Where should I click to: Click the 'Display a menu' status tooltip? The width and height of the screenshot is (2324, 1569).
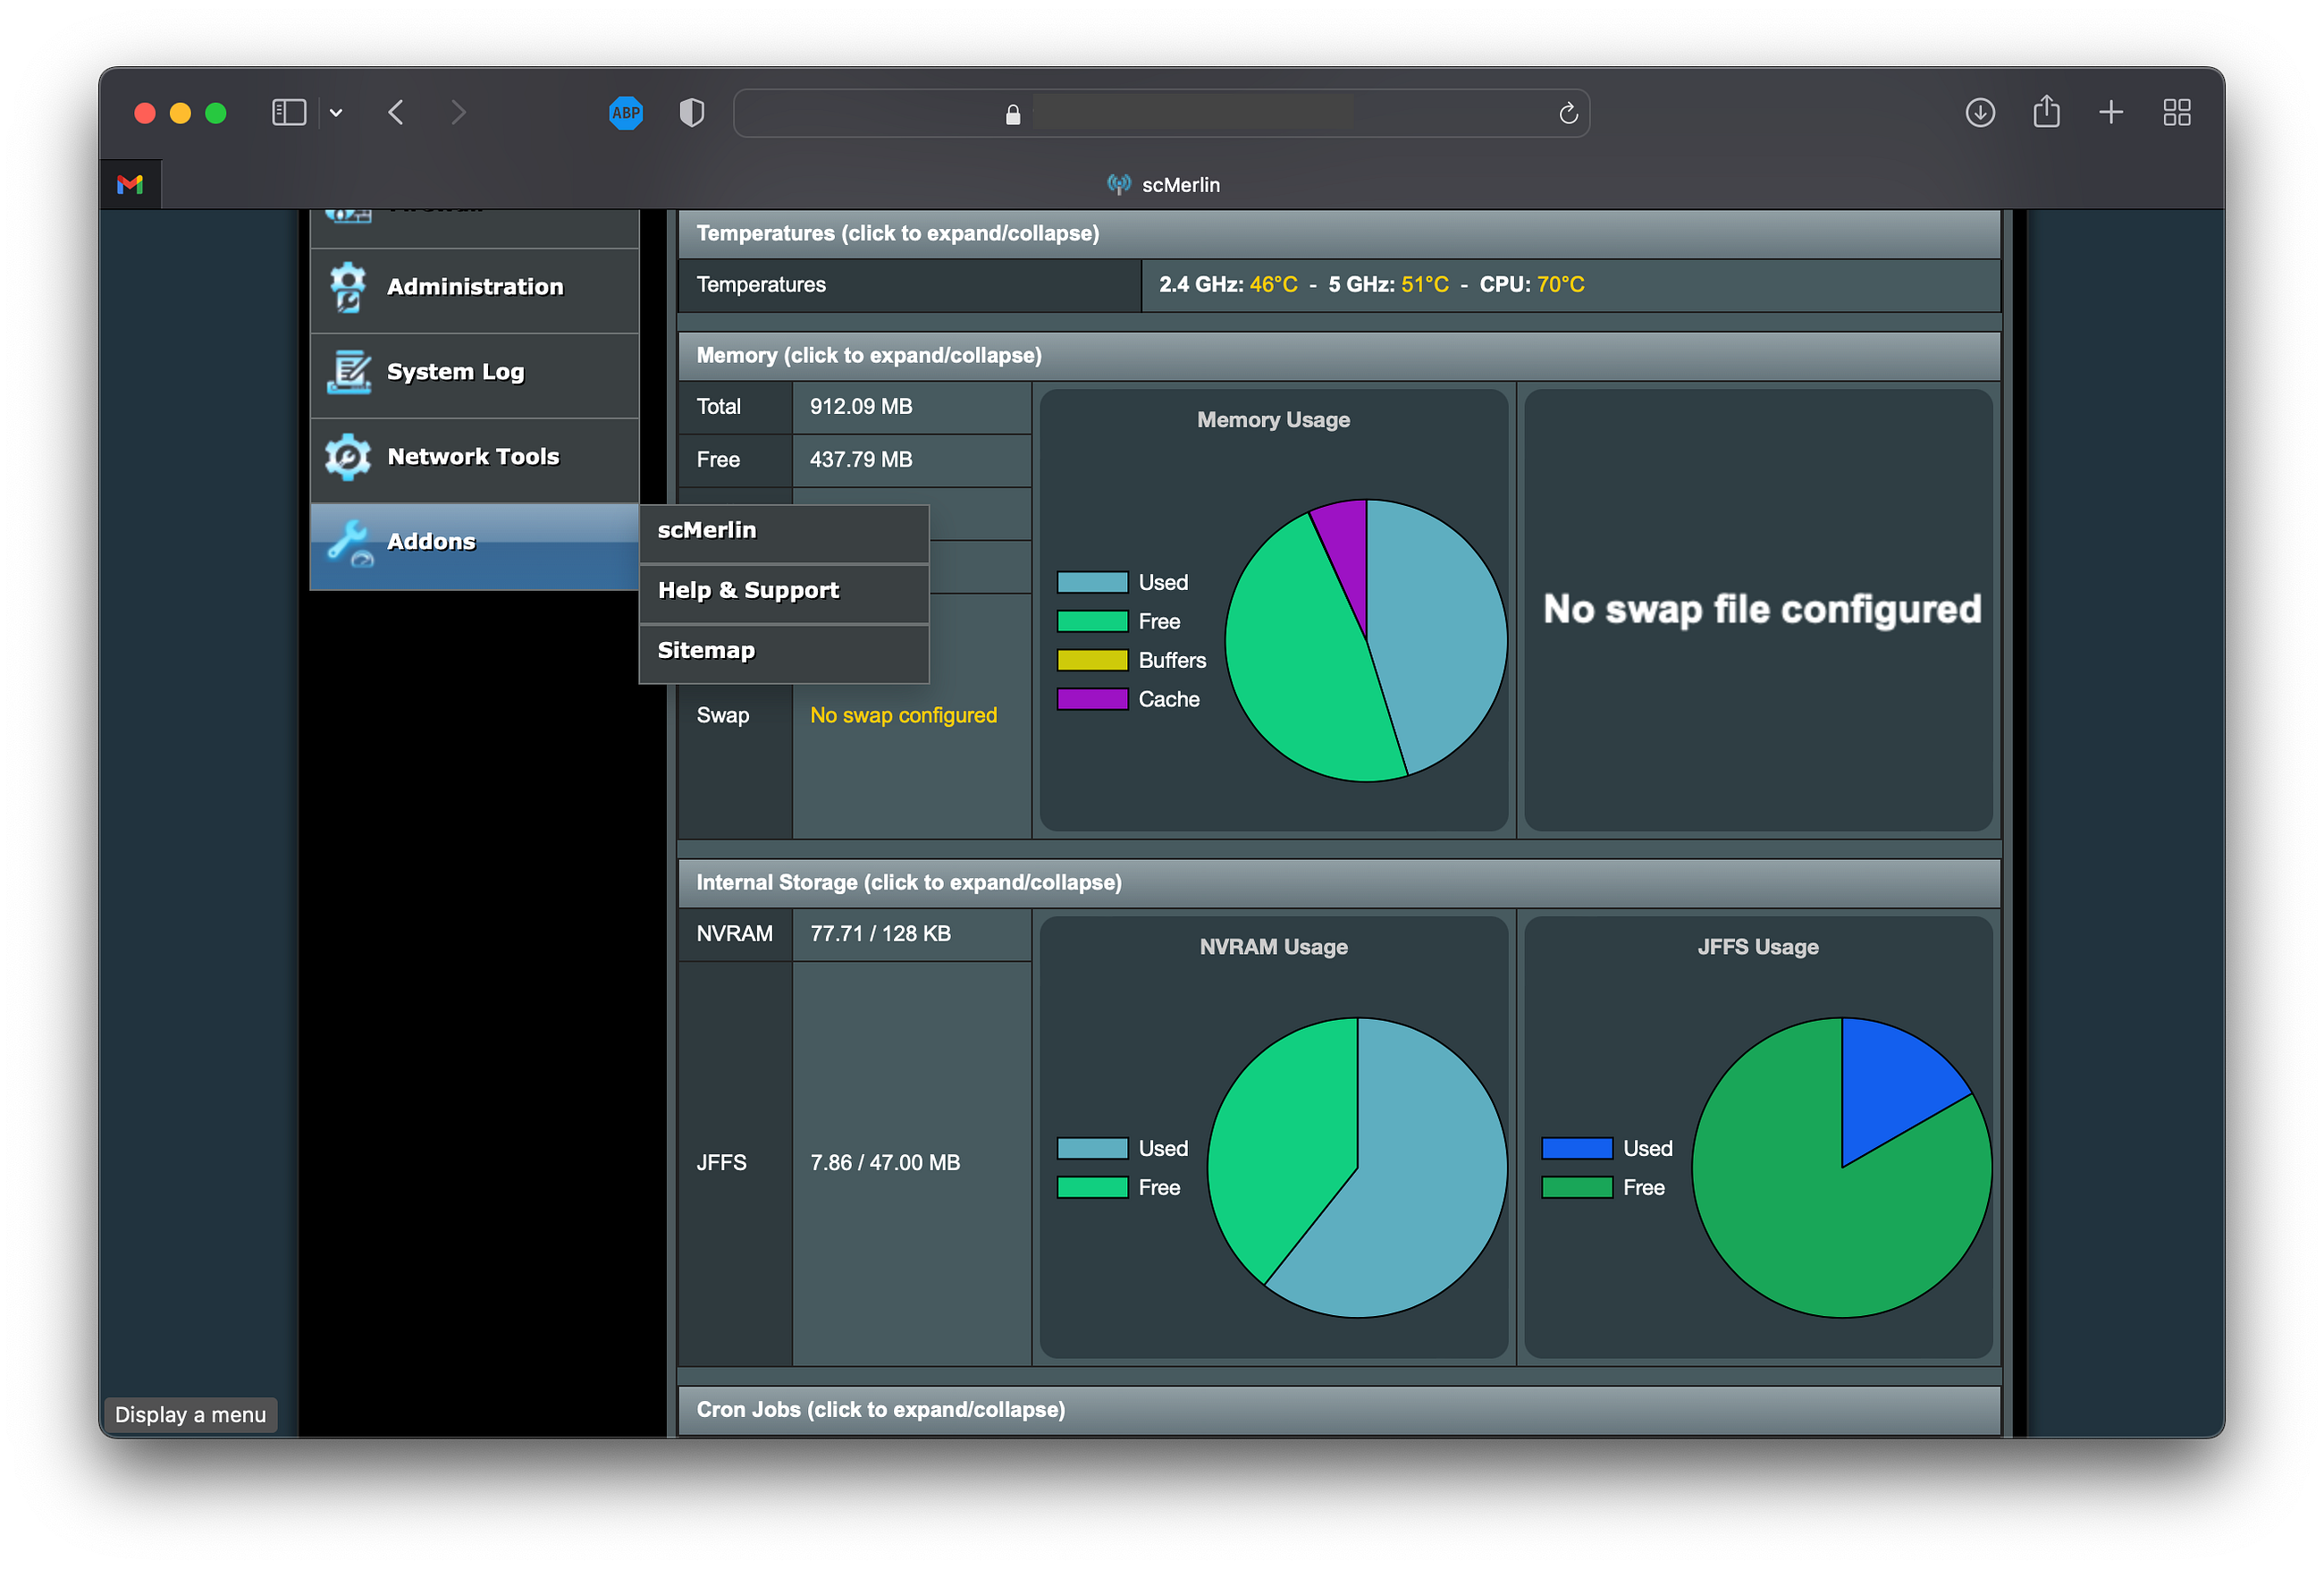point(190,1414)
